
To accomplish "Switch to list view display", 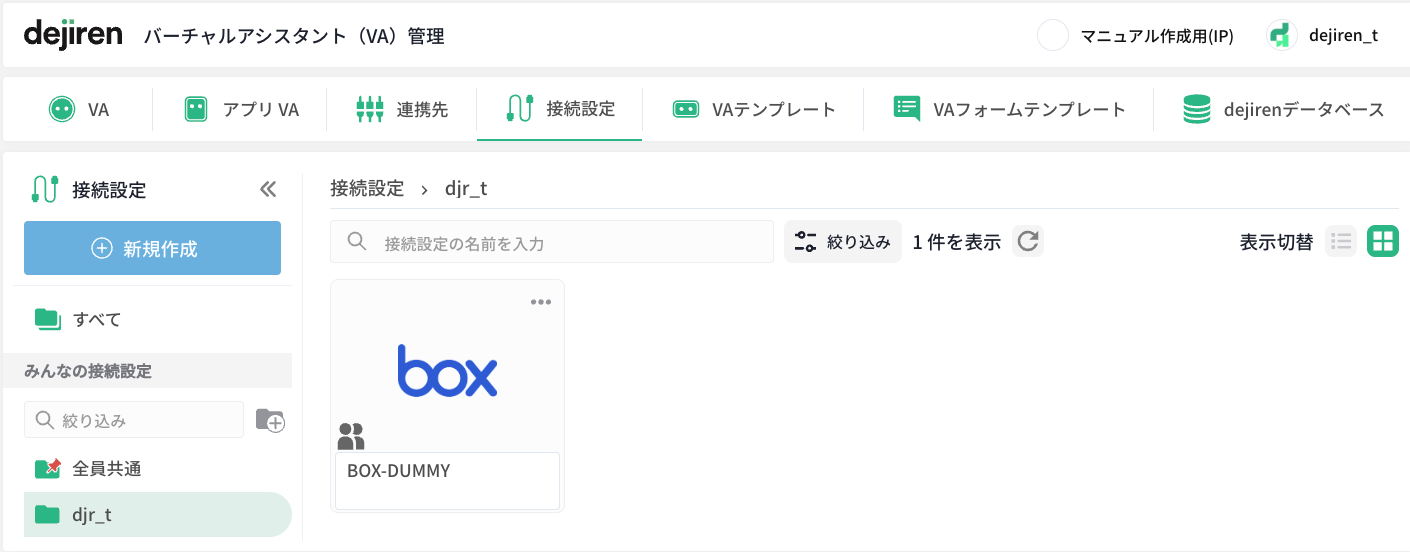I will 1341,241.
